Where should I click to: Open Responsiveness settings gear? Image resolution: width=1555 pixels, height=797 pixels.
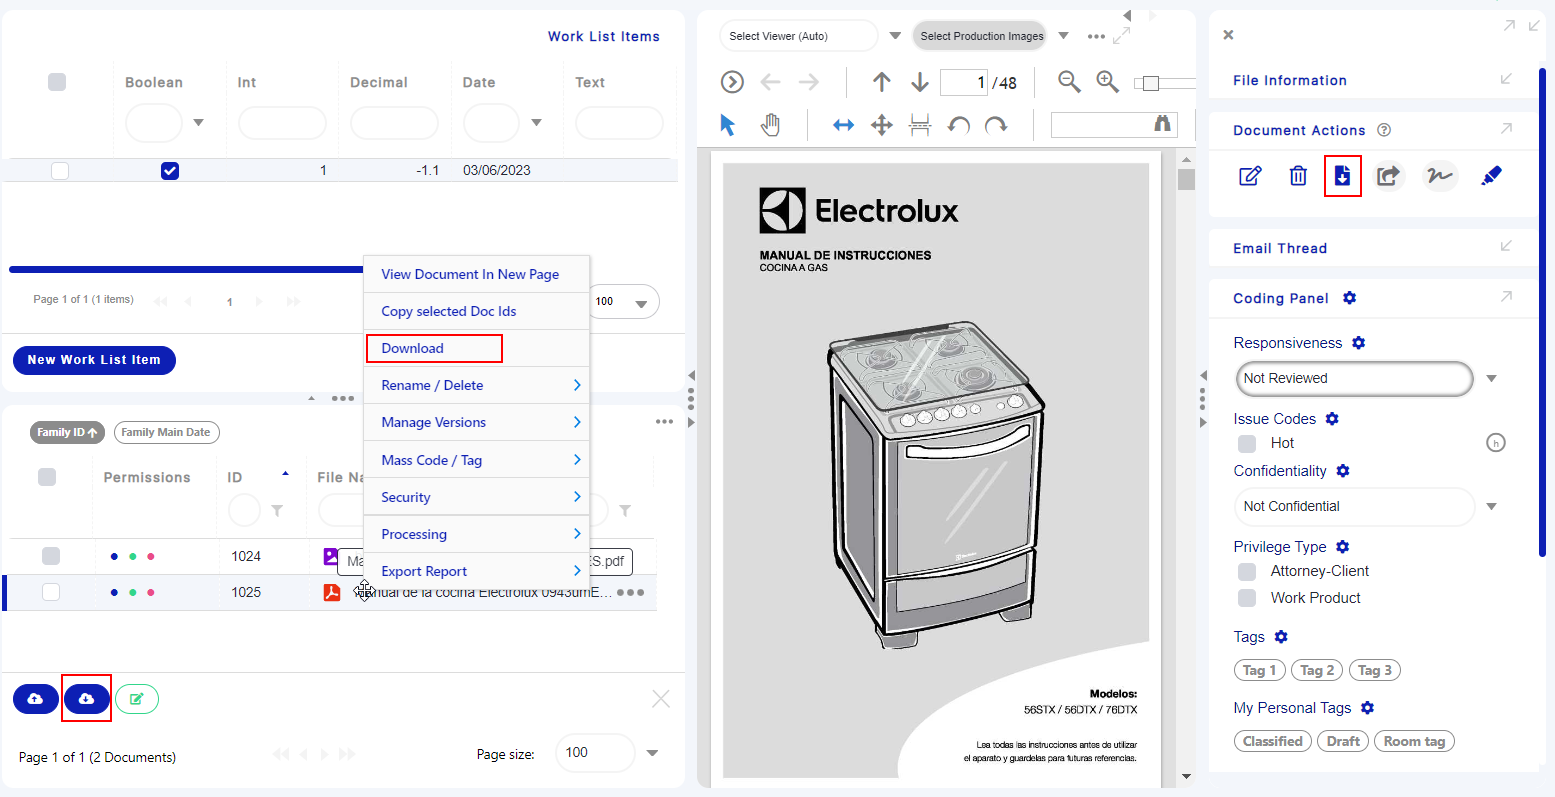coord(1358,343)
